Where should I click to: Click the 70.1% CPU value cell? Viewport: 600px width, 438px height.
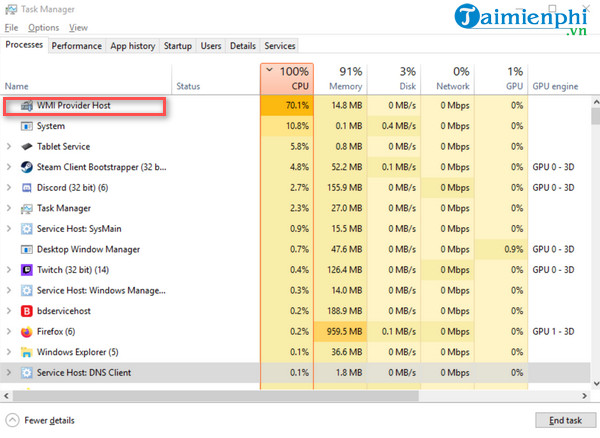(x=287, y=106)
